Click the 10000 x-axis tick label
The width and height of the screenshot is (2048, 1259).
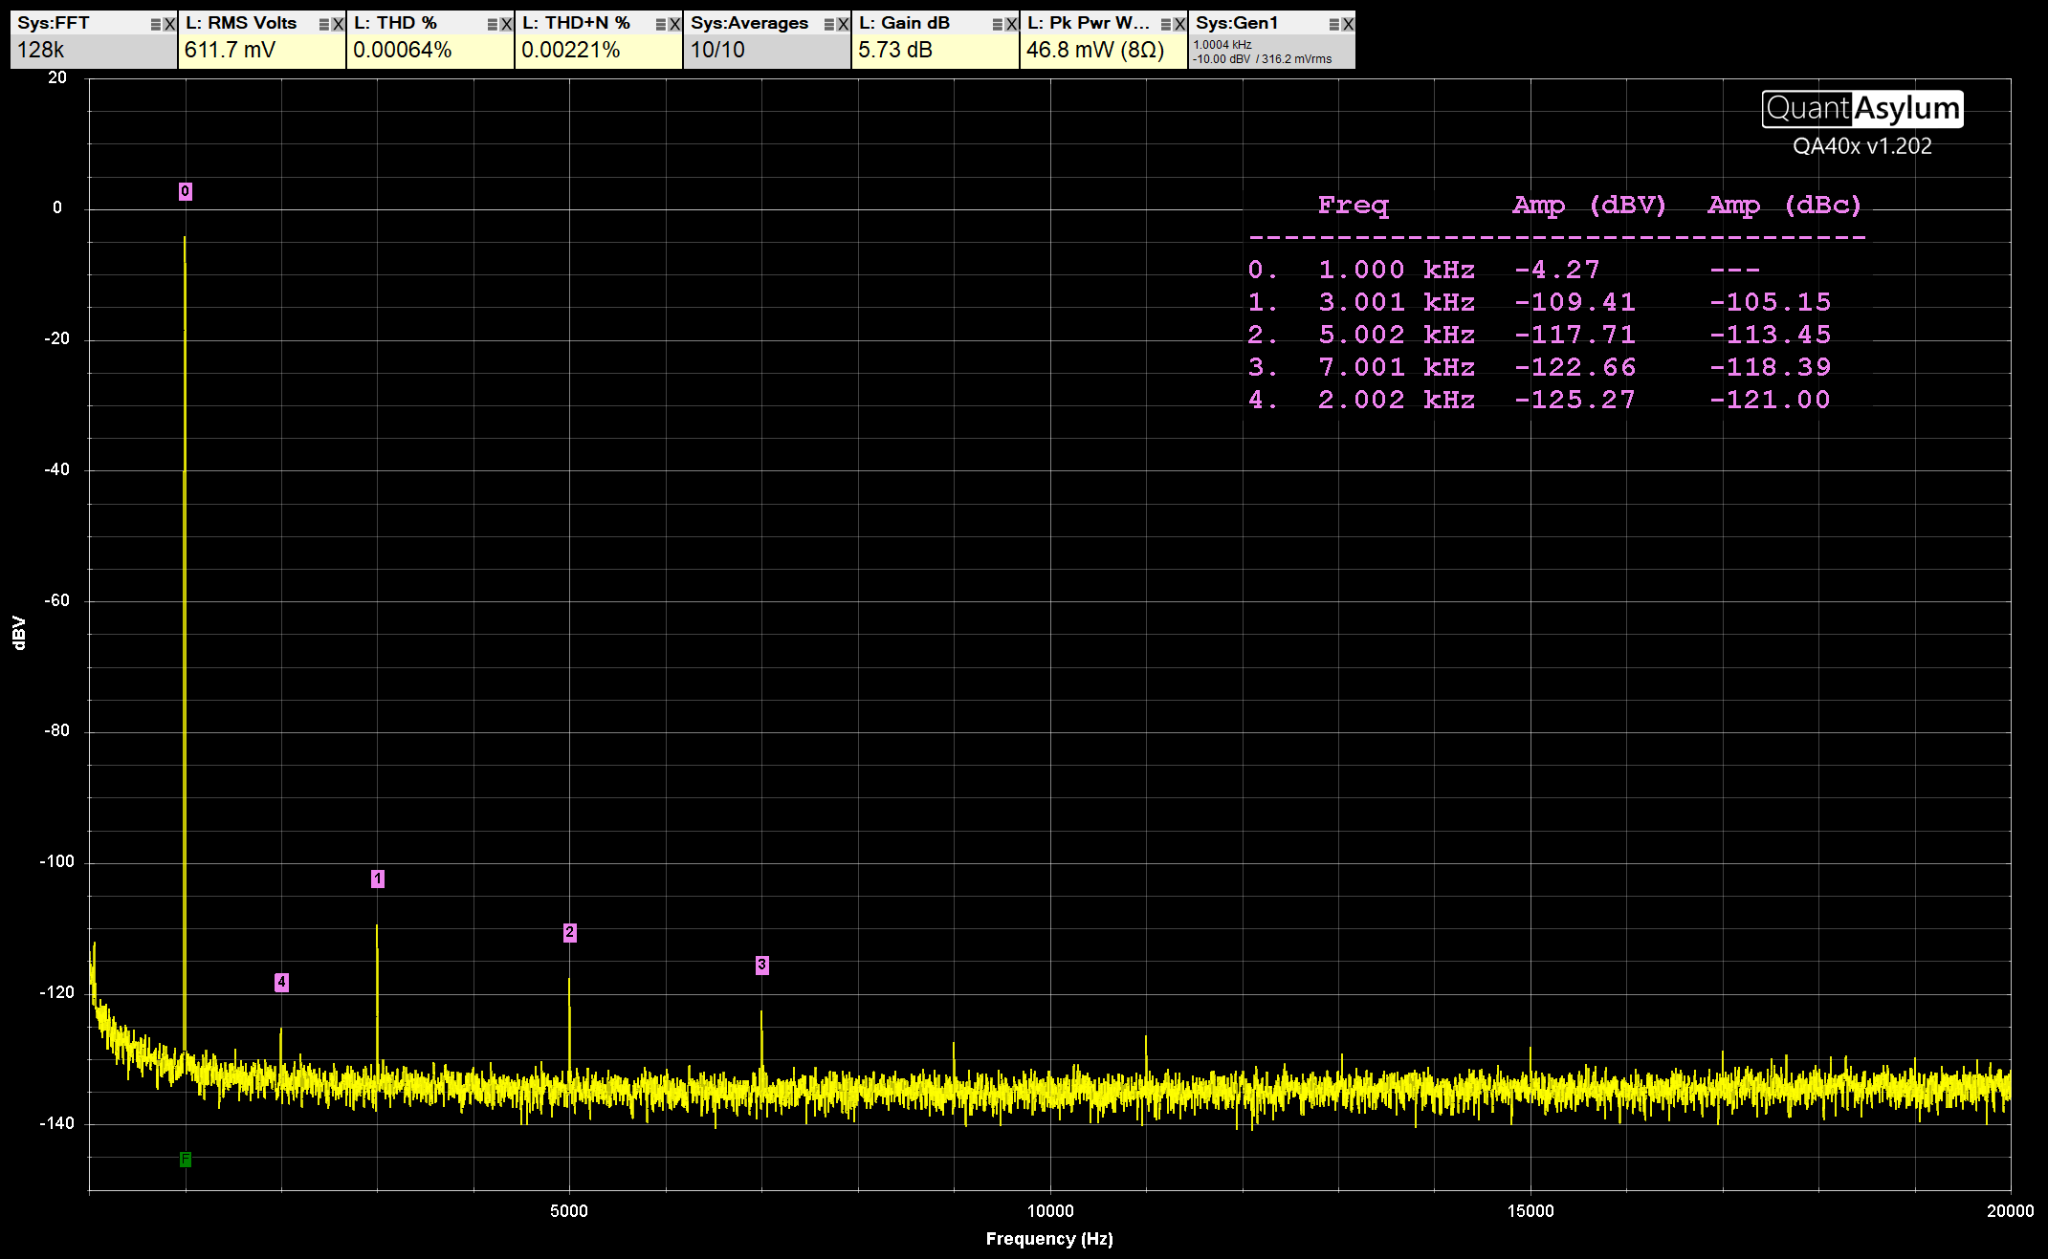click(1050, 1211)
